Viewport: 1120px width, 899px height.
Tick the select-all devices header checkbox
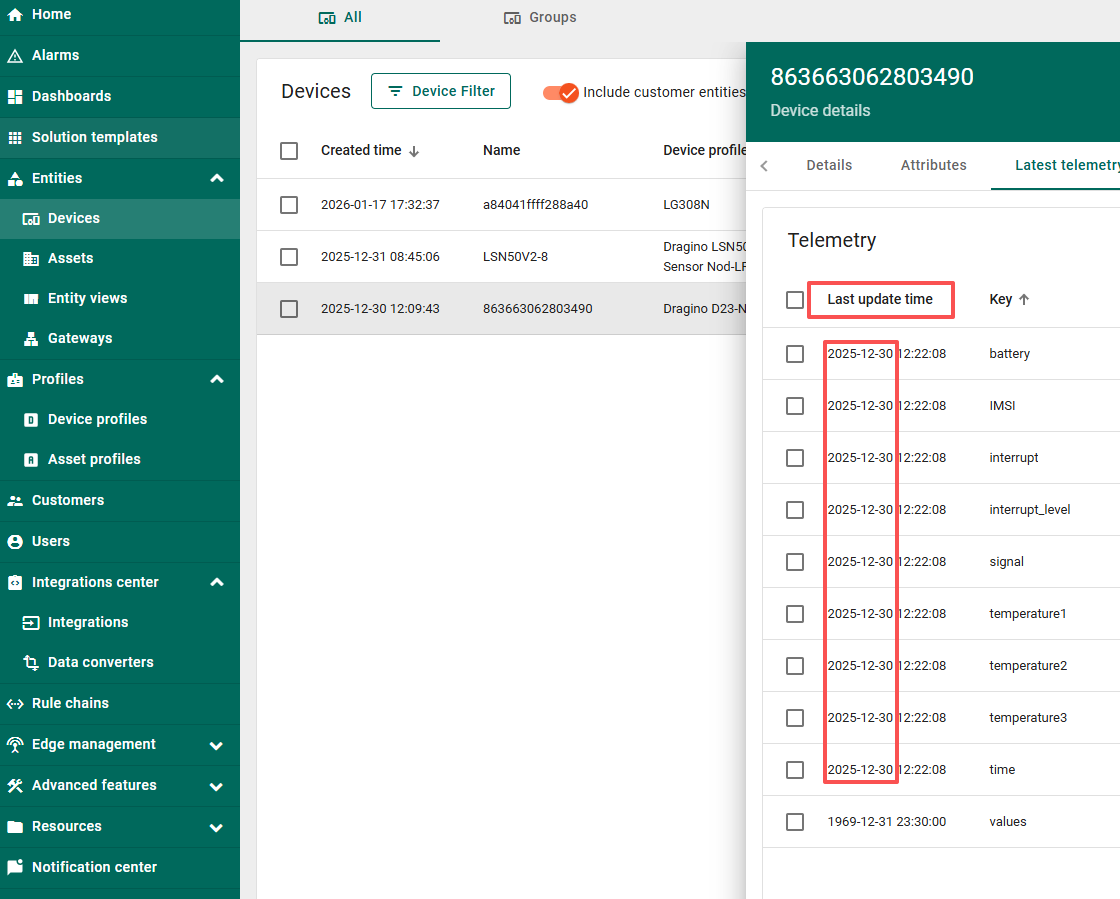[289, 151]
